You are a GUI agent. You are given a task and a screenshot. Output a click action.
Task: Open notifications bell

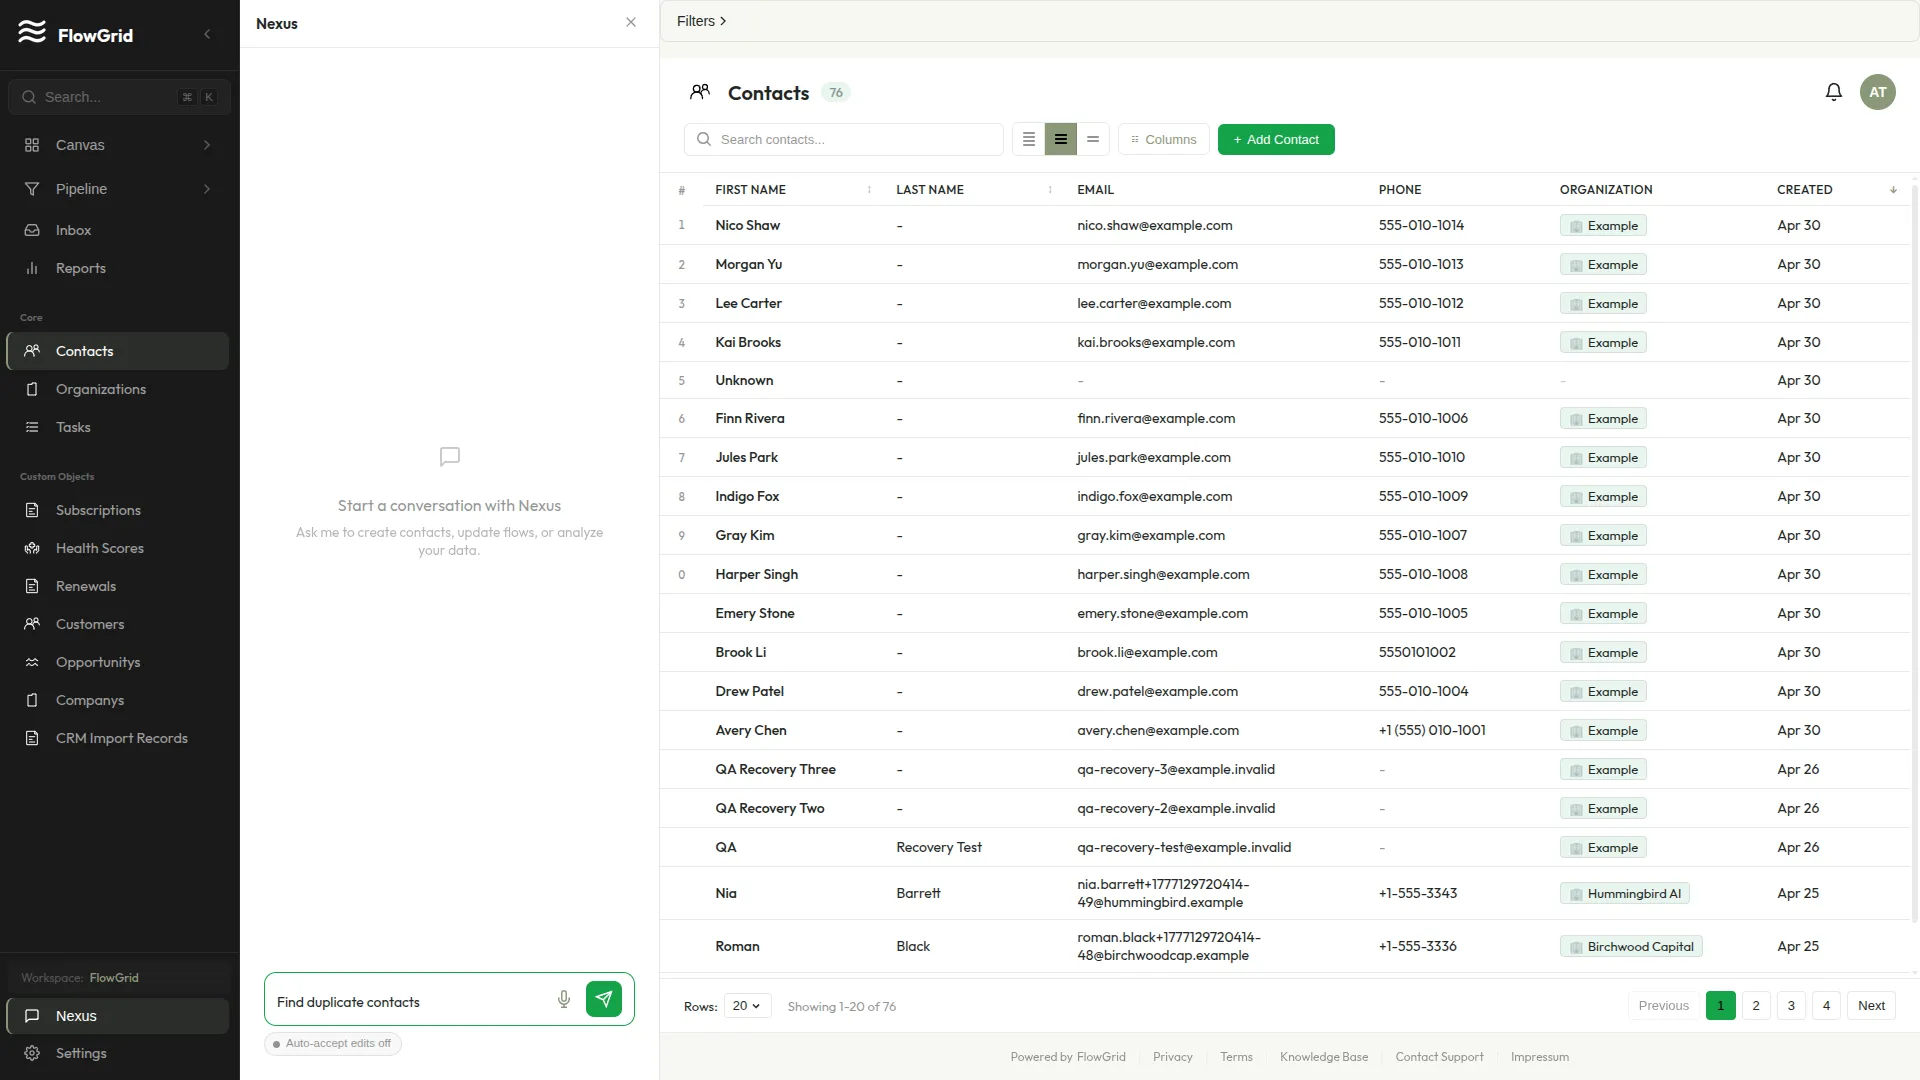click(1834, 92)
